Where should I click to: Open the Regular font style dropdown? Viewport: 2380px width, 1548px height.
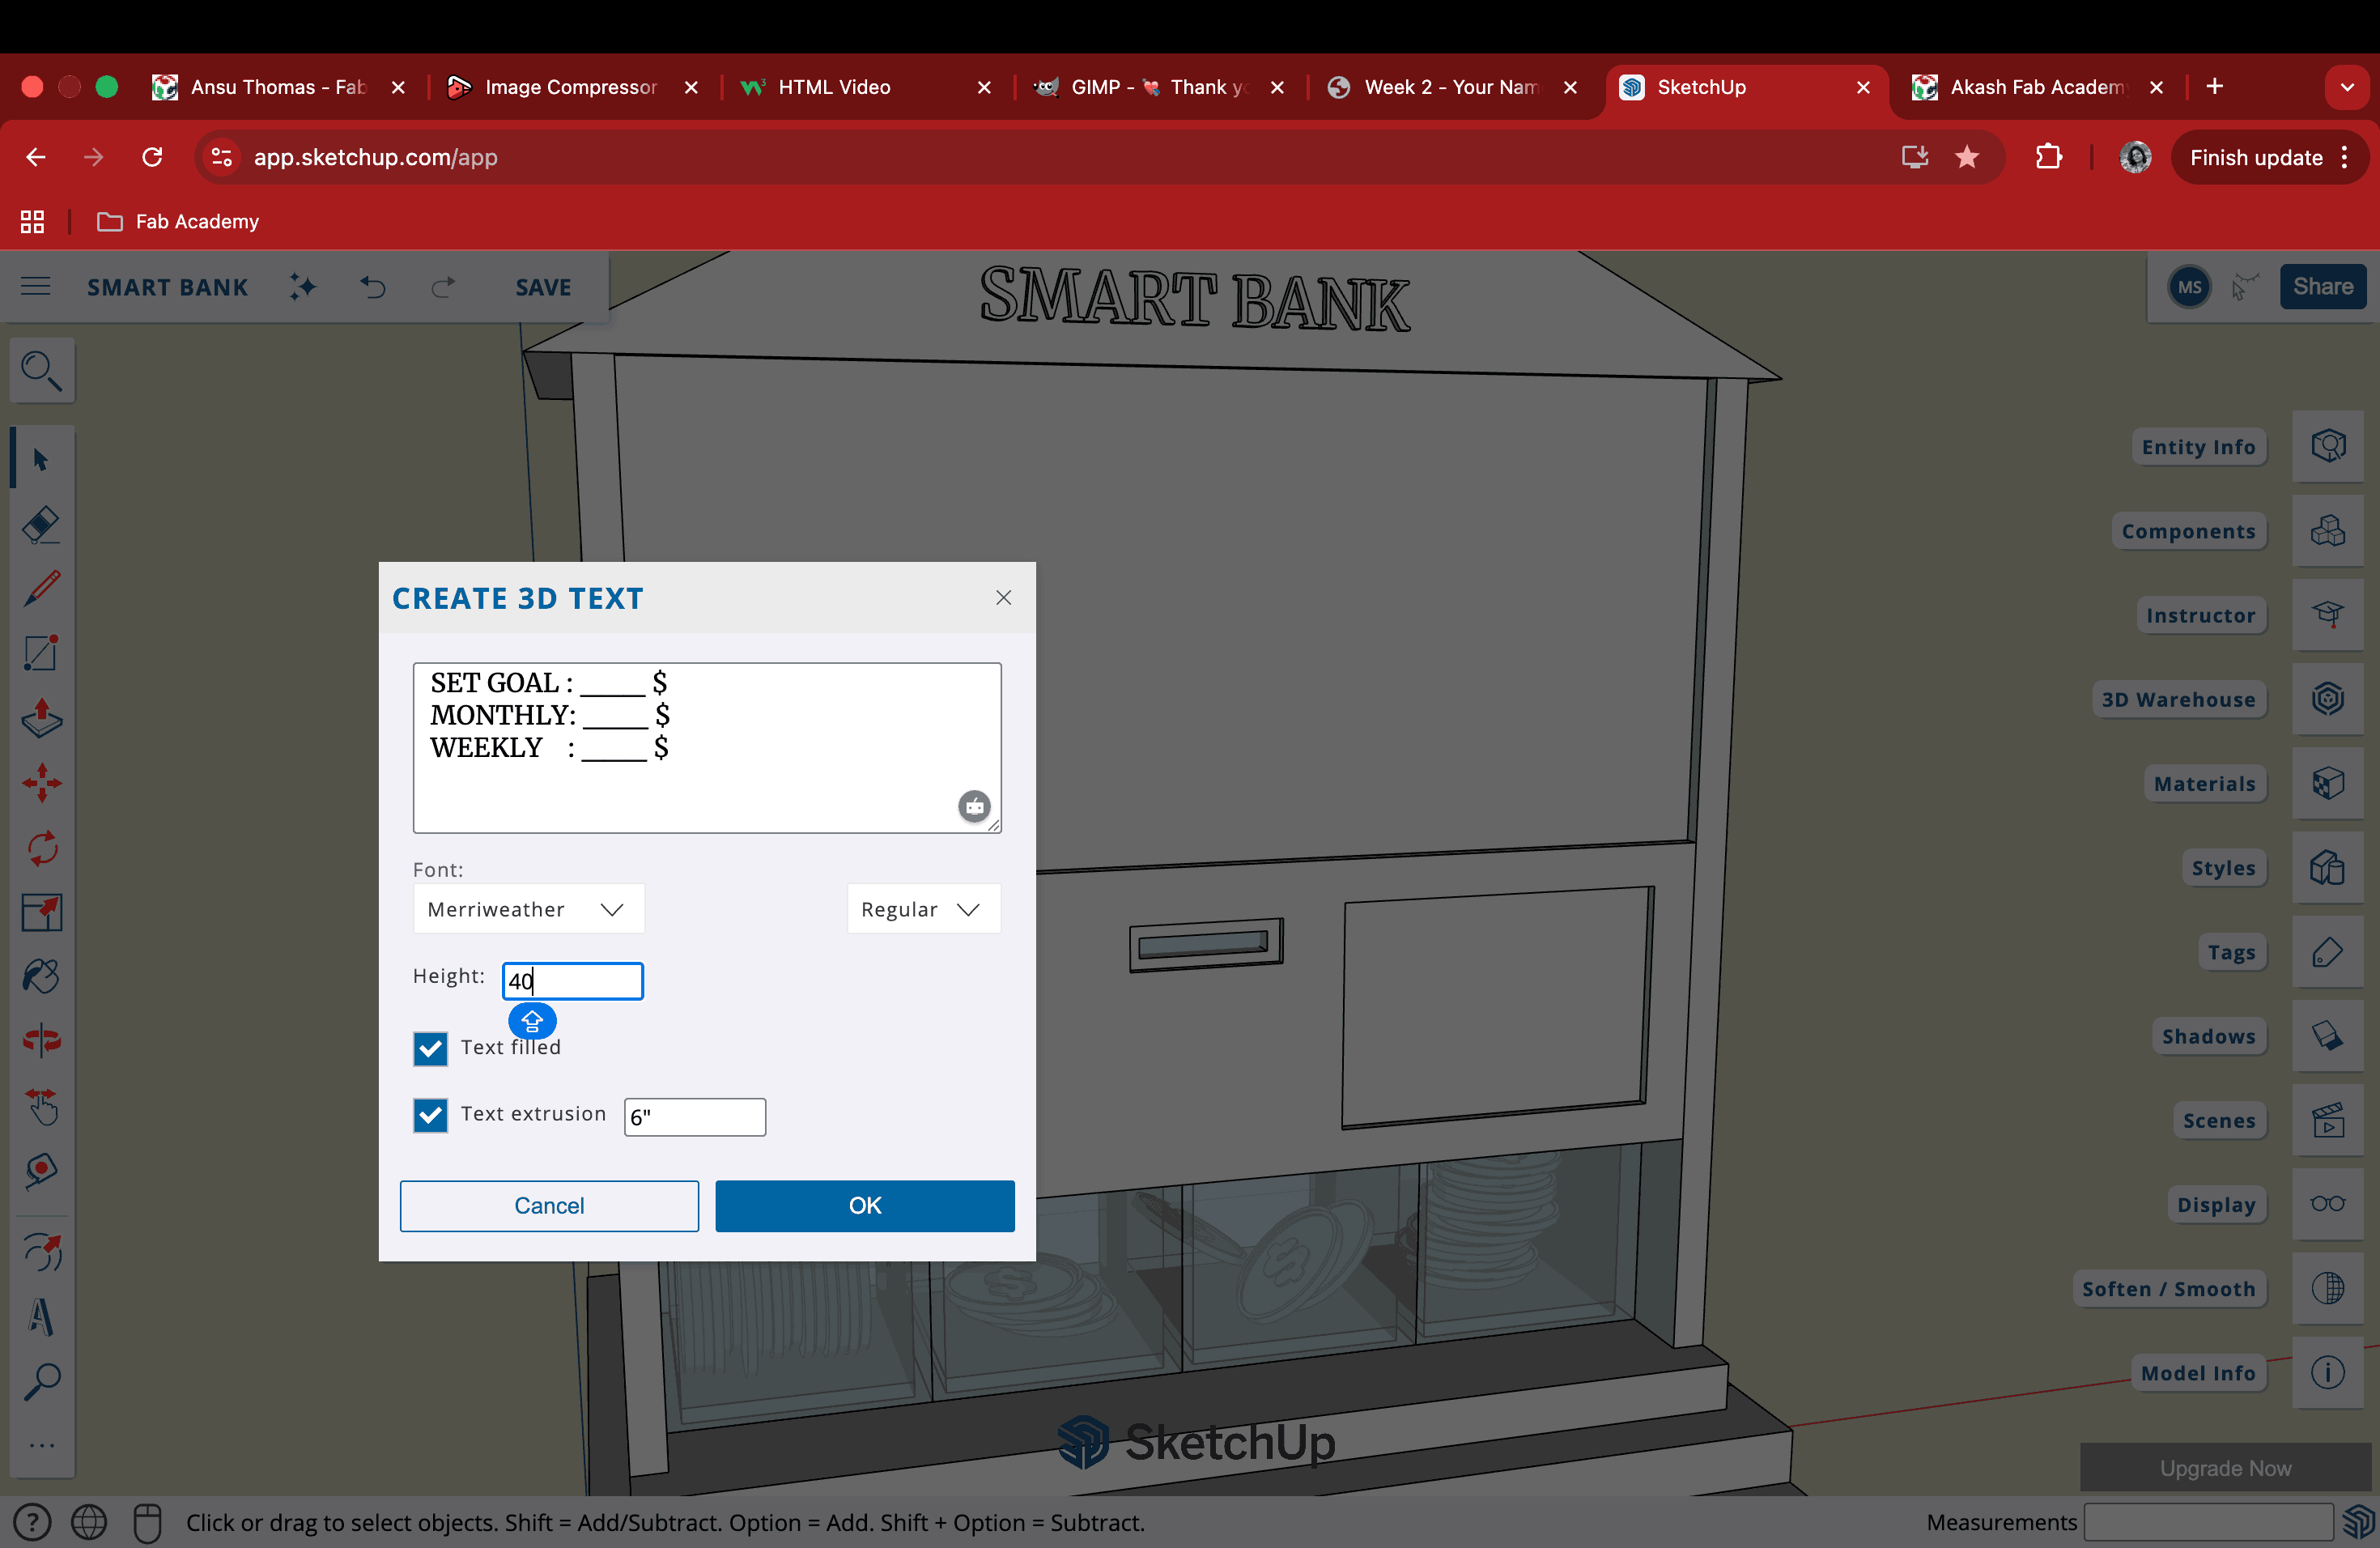[921, 908]
